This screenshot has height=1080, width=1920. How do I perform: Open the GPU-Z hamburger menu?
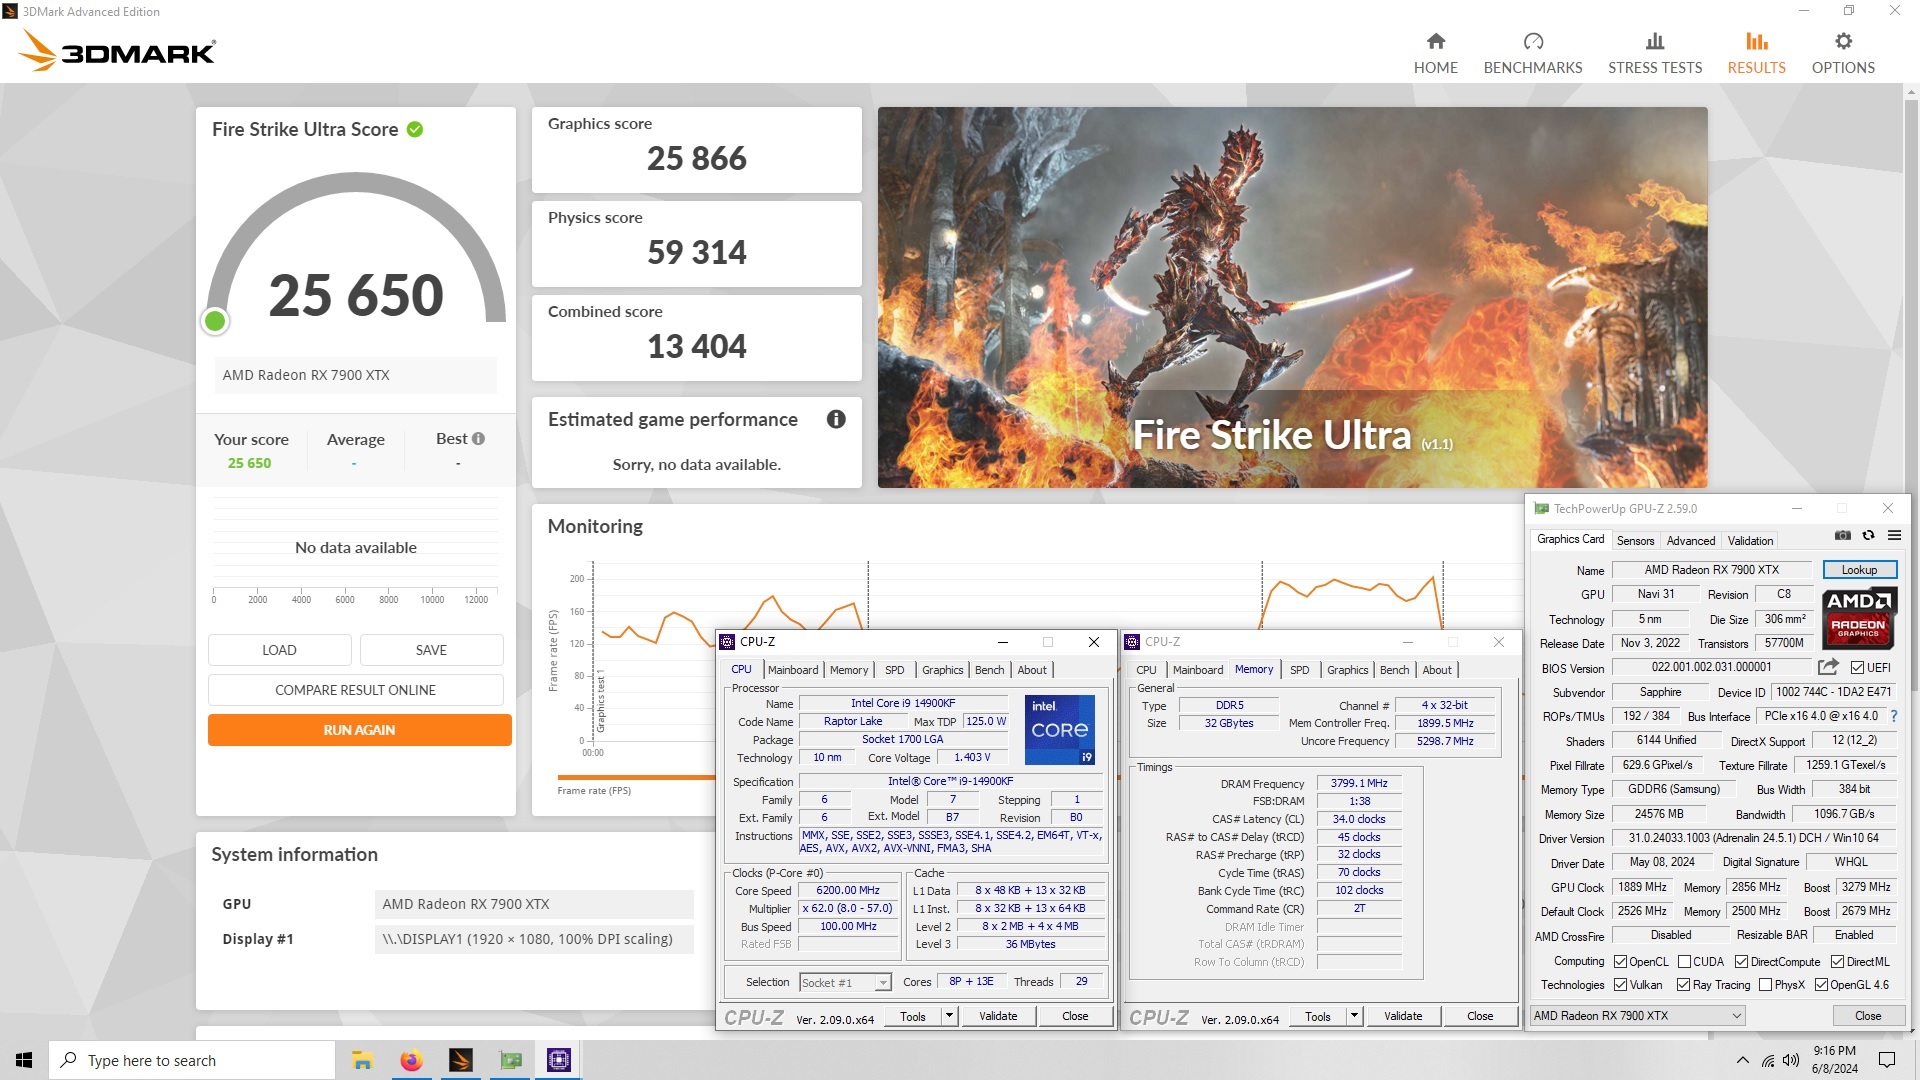coord(1894,536)
